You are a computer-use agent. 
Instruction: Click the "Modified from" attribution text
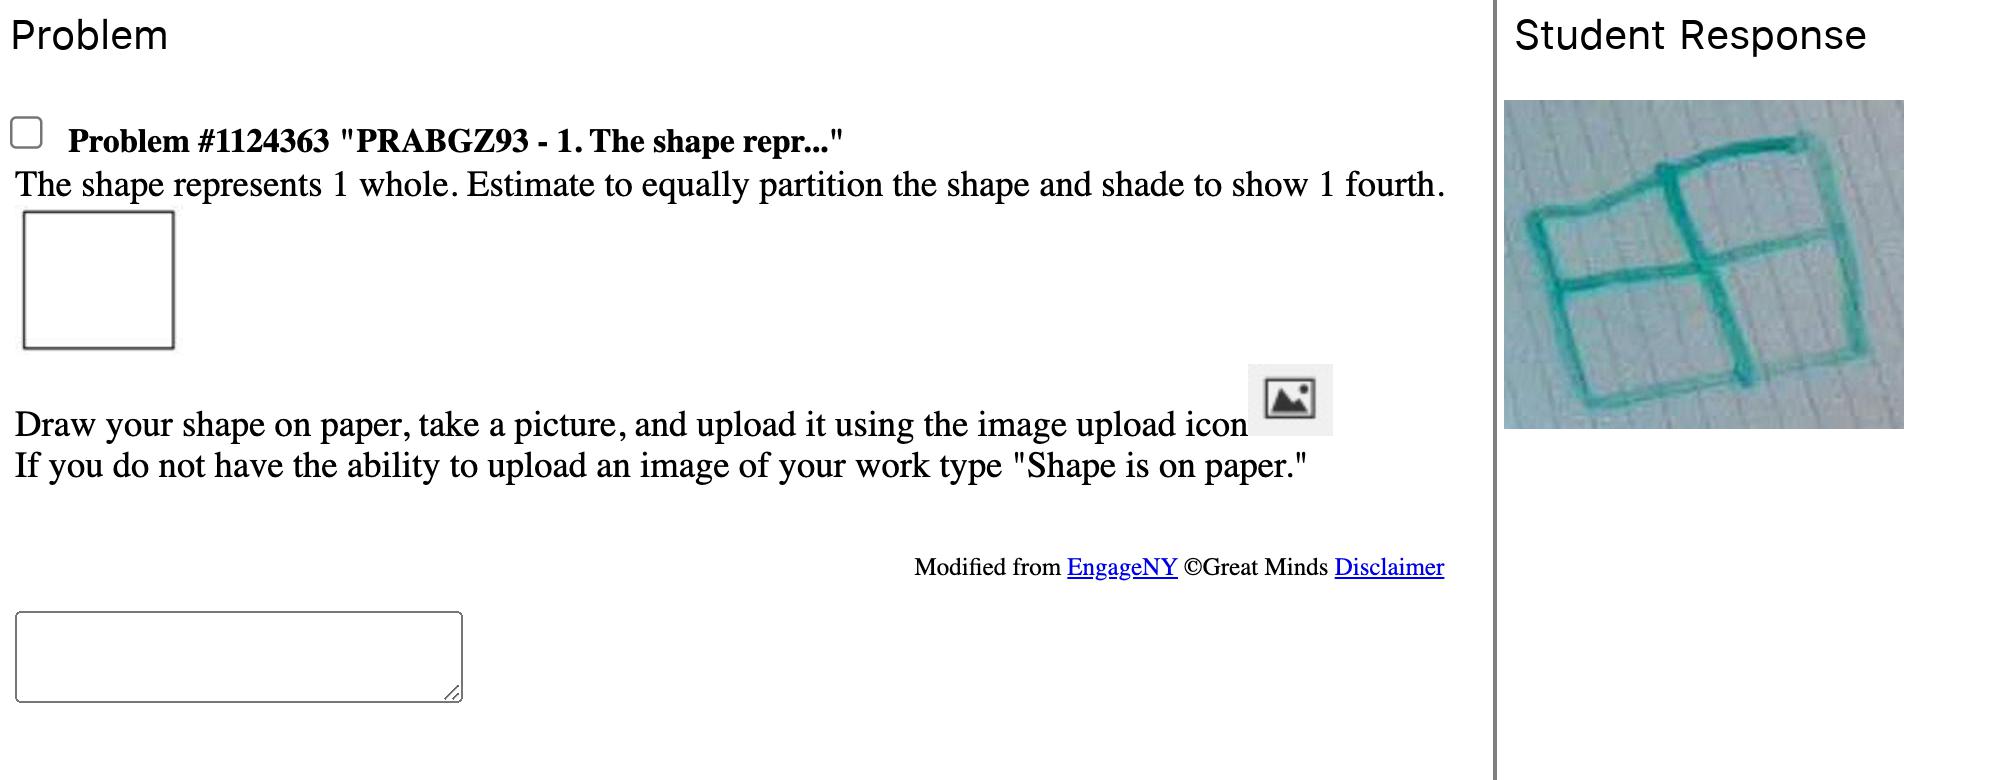coord(986,567)
